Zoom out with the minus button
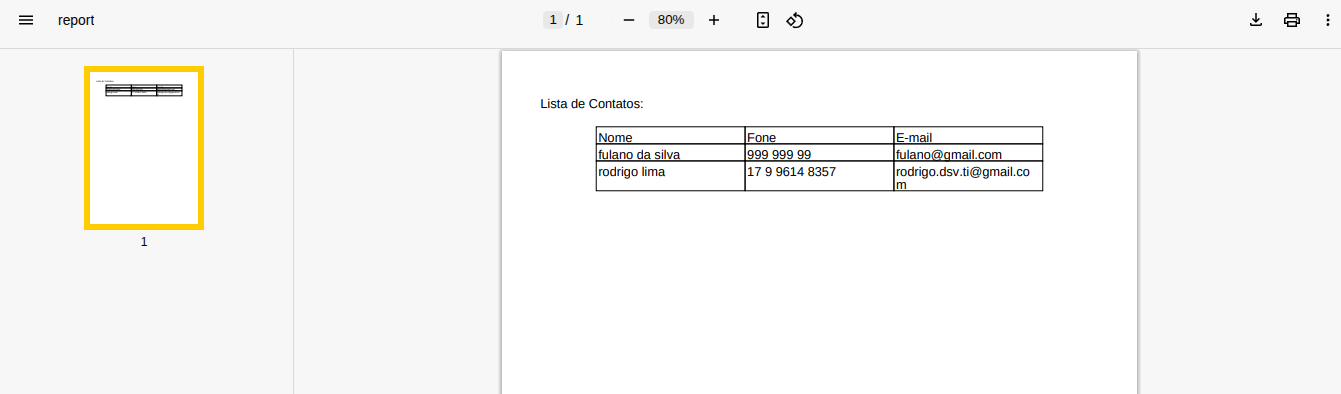 628,20
